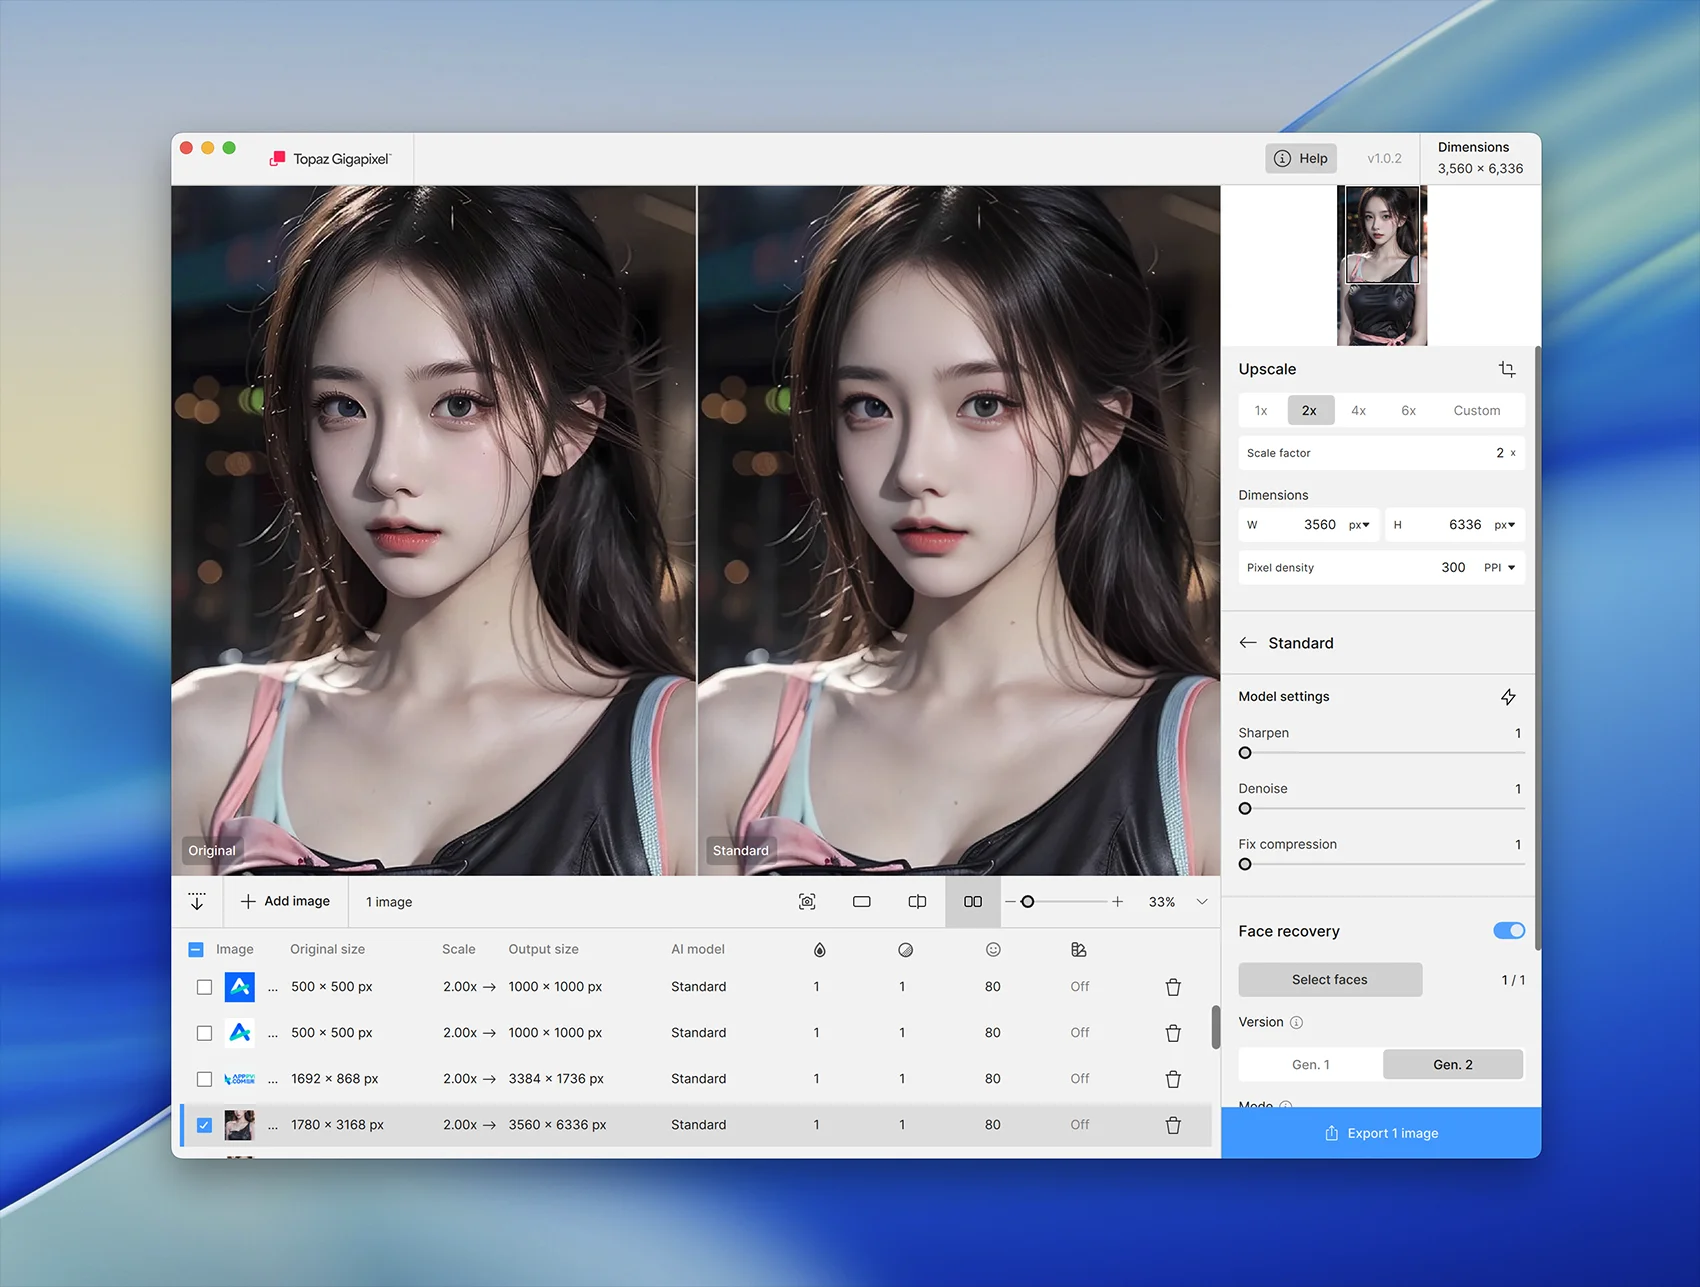Click the sharpen droplet column header icon

tap(820, 950)
